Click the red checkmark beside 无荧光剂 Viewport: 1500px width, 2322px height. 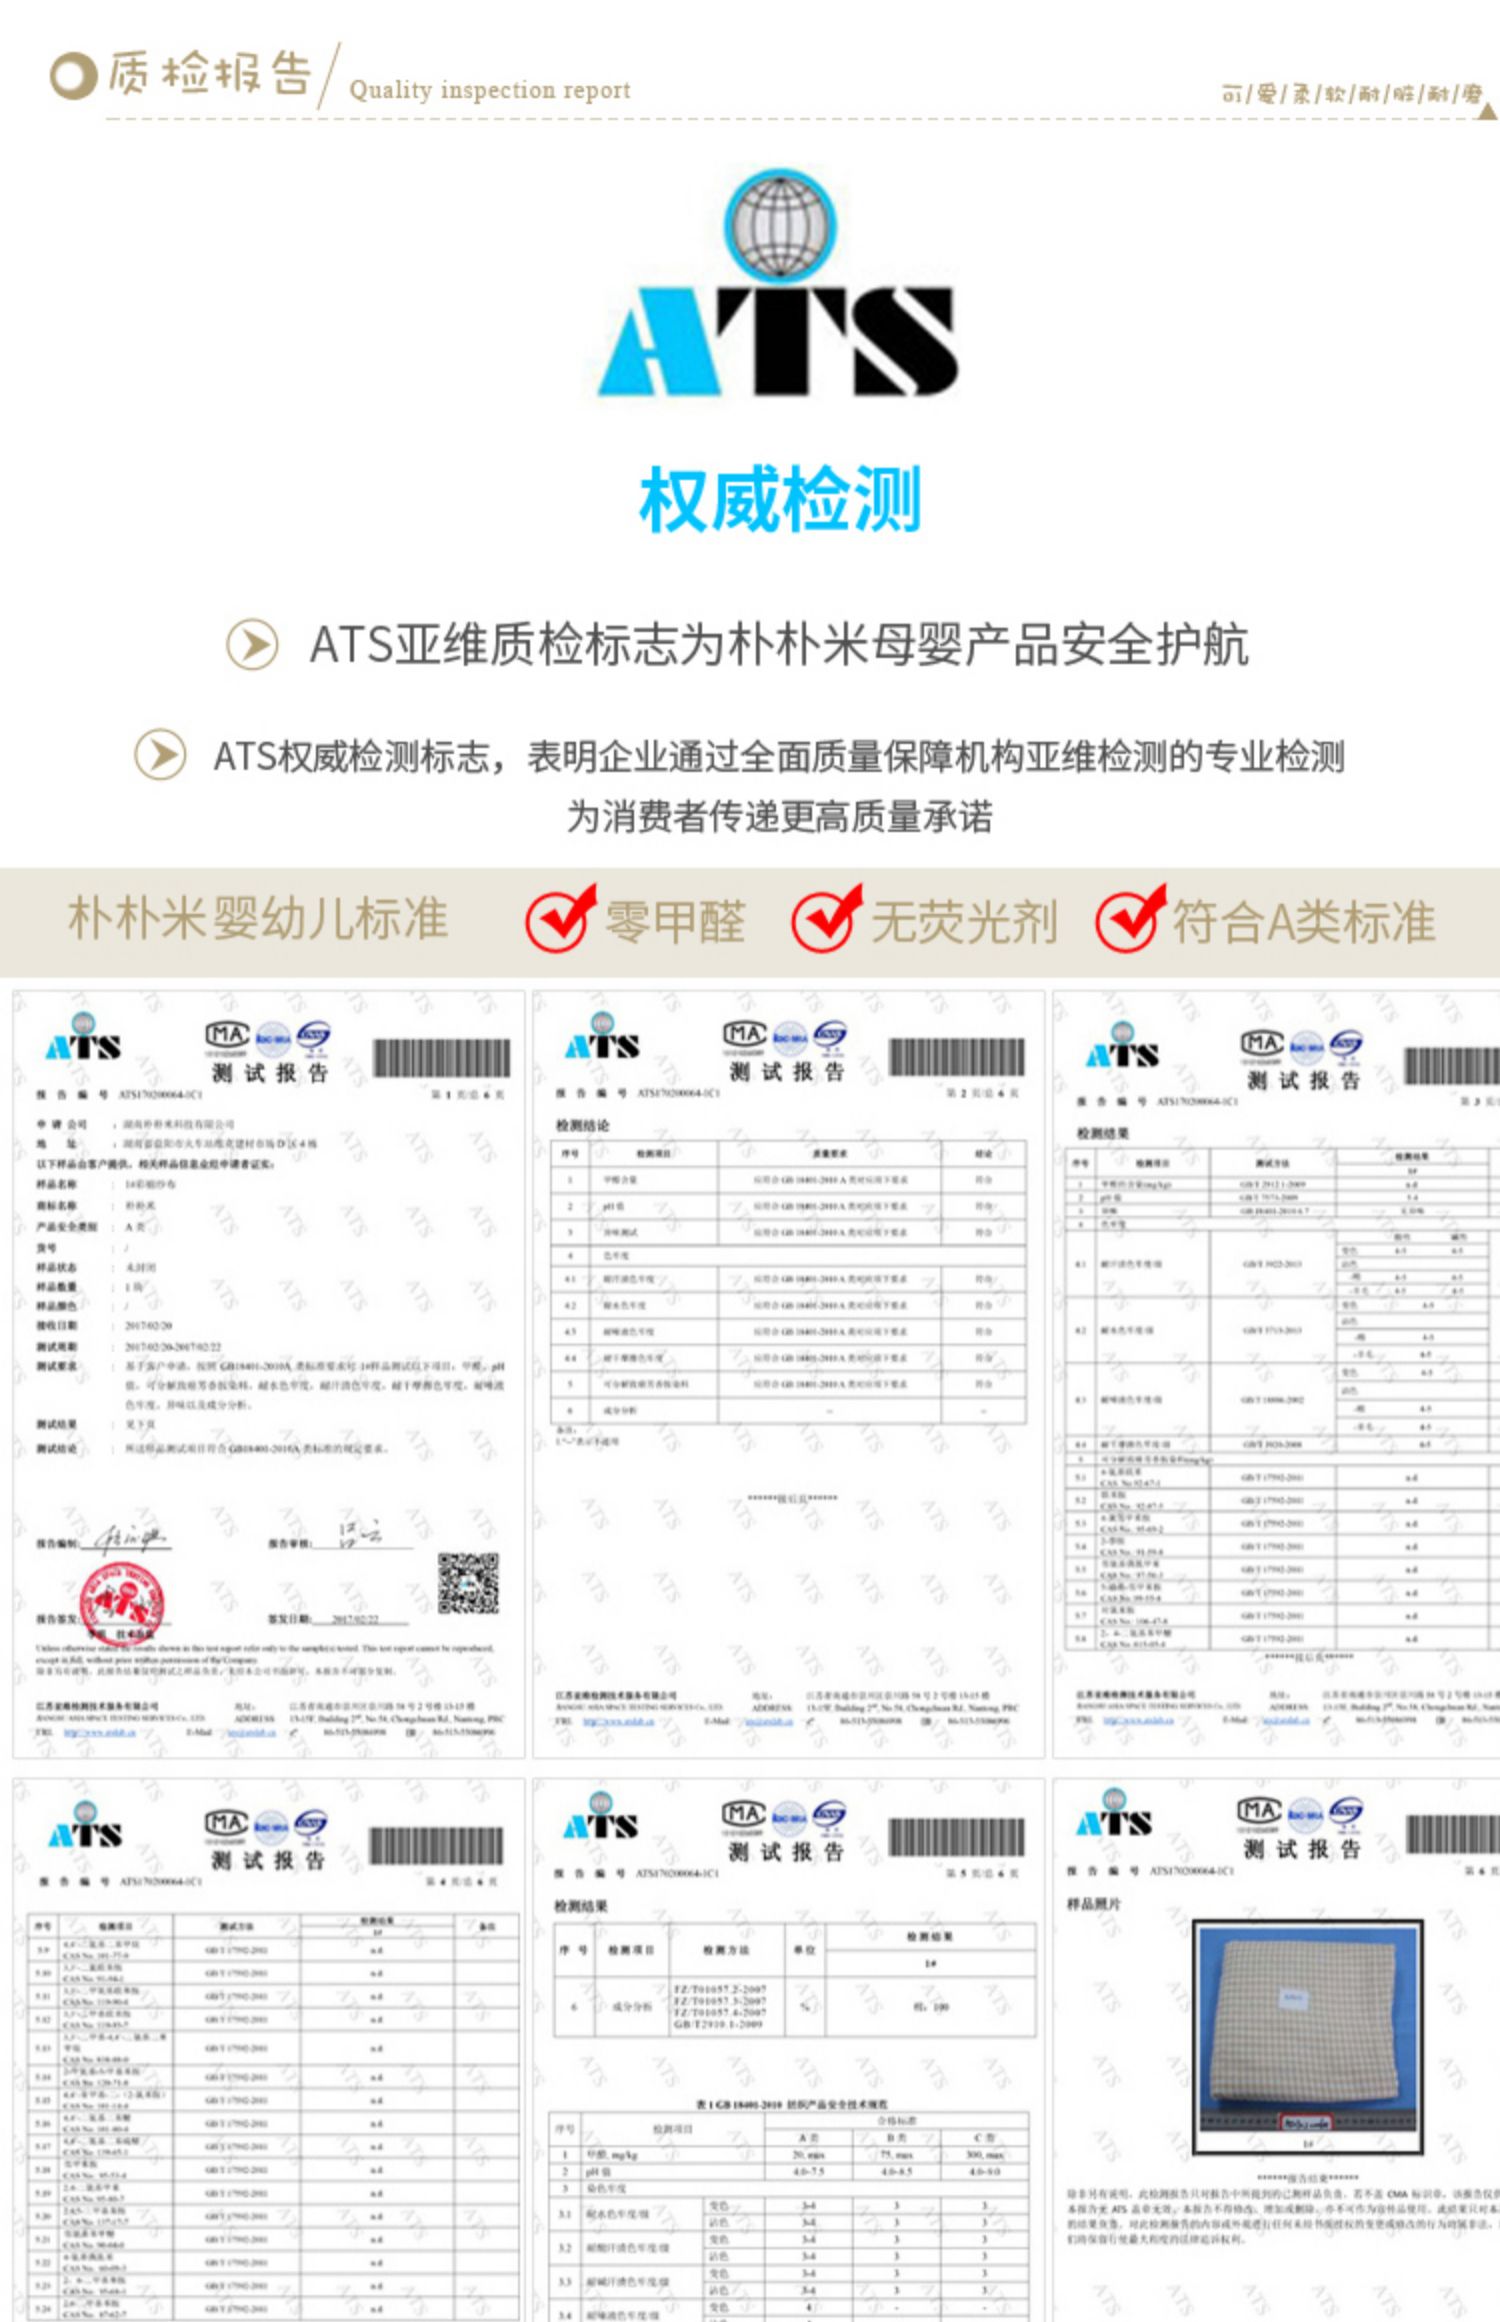coord(826,918)
